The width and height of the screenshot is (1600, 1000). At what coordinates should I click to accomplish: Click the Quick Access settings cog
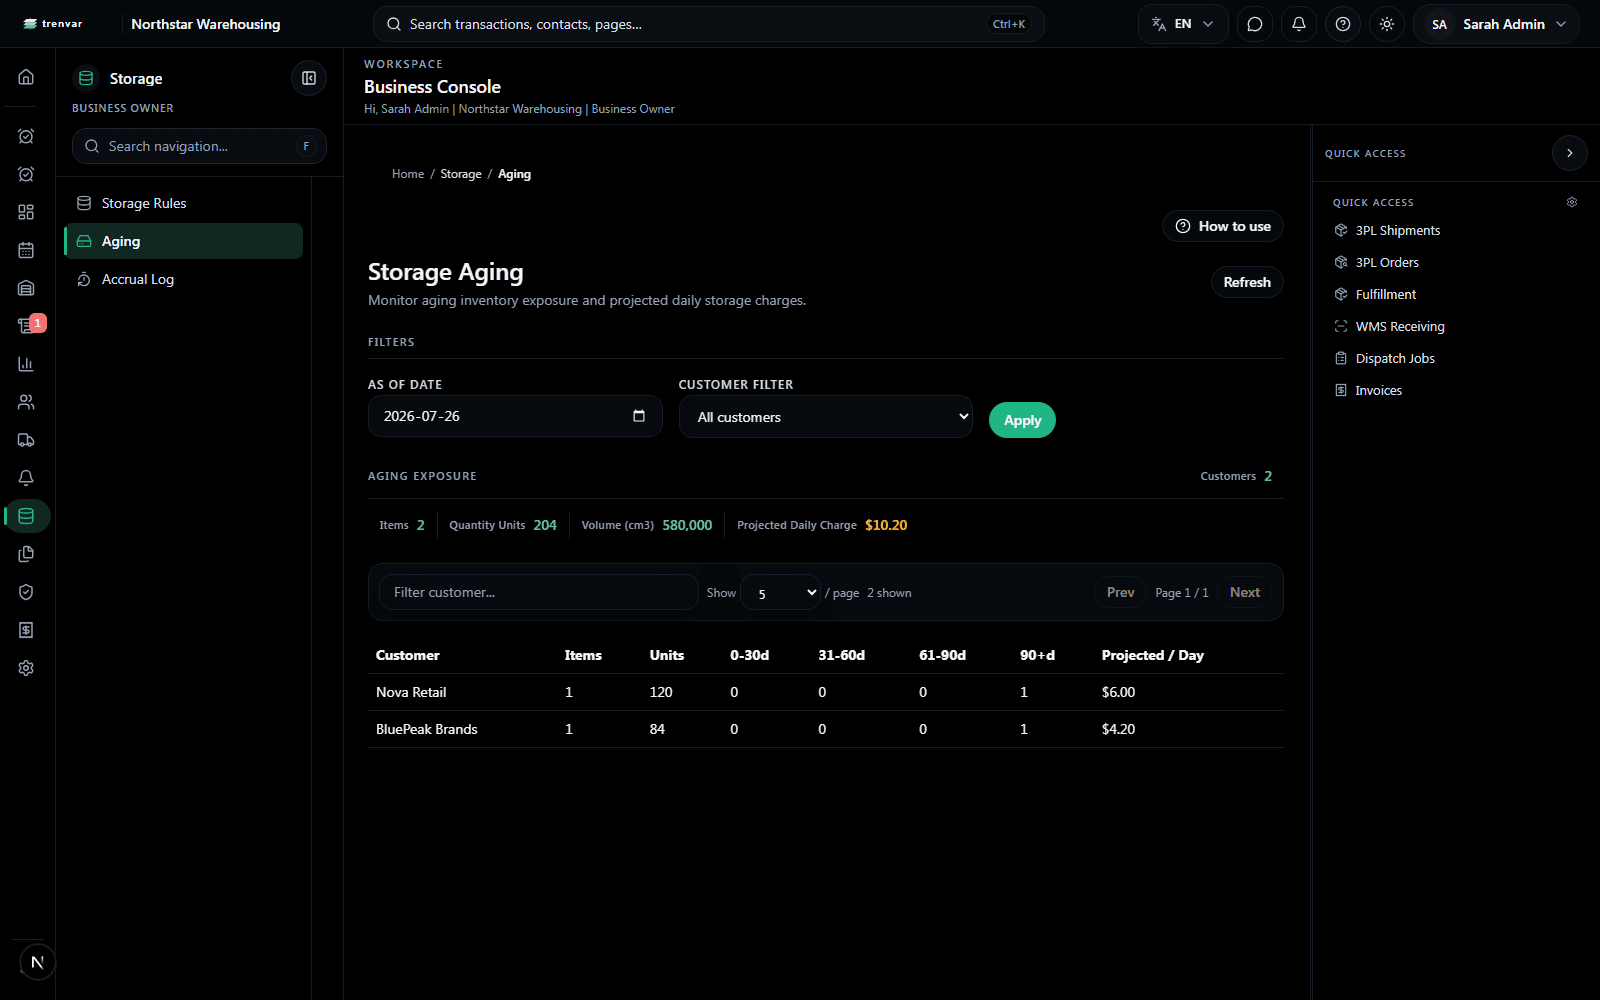[1572, 202]
